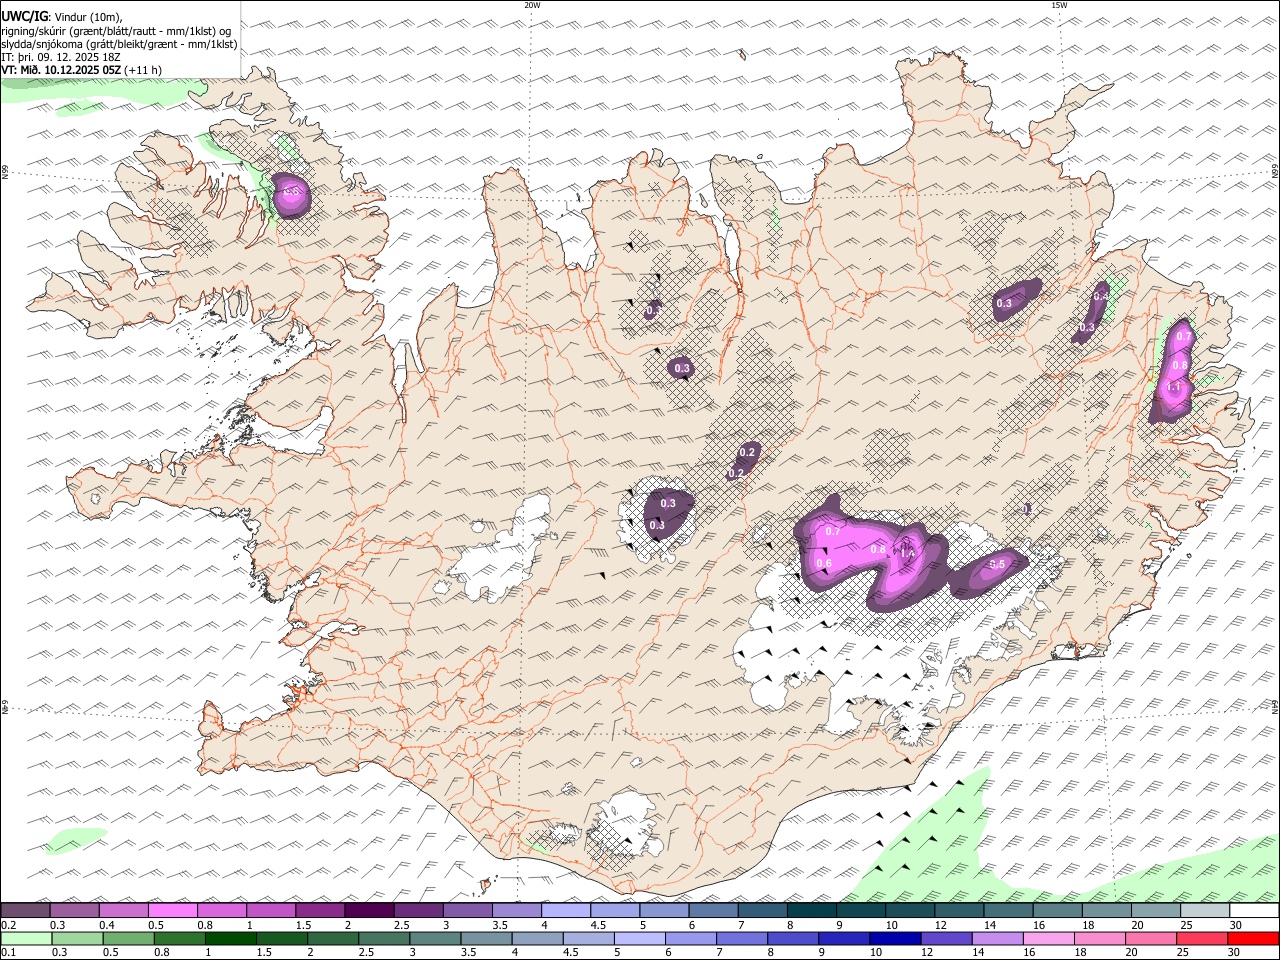
Task: Click the '0.2' label on the upper legend scale
Action: (x=8, y=924)
